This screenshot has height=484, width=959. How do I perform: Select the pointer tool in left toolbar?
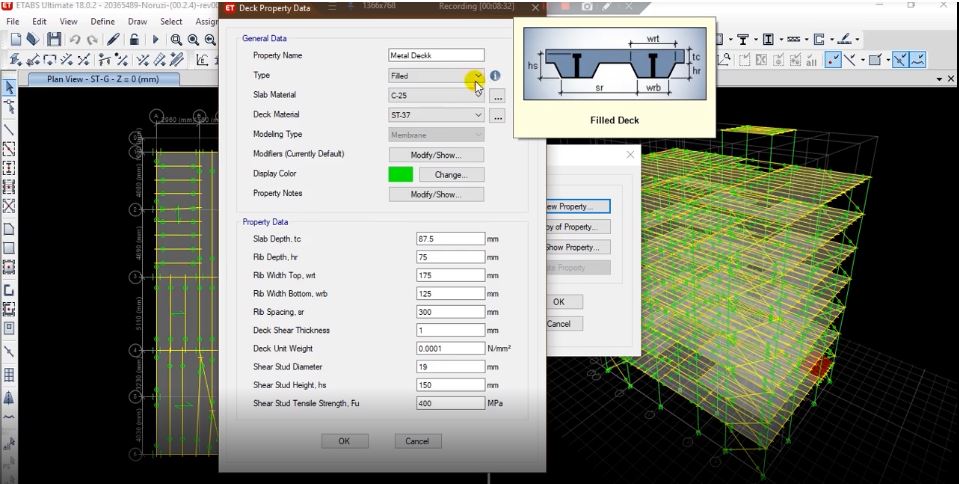9,86
